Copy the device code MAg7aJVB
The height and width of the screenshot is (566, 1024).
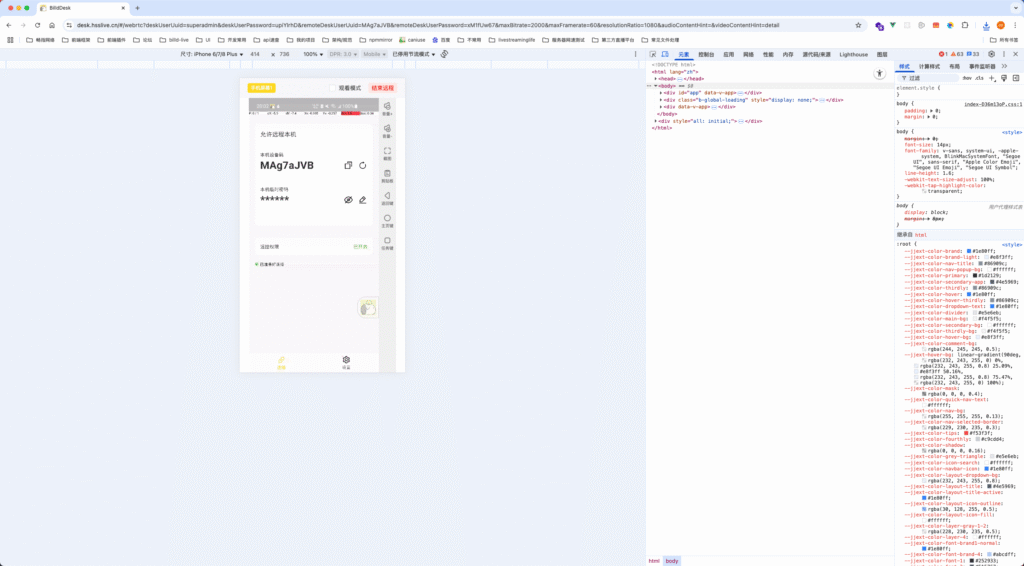coord(347,165)
